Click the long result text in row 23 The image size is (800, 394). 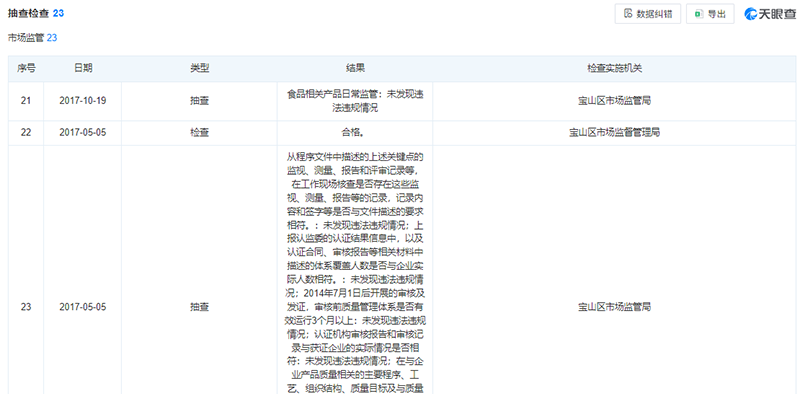click(355, 273)
